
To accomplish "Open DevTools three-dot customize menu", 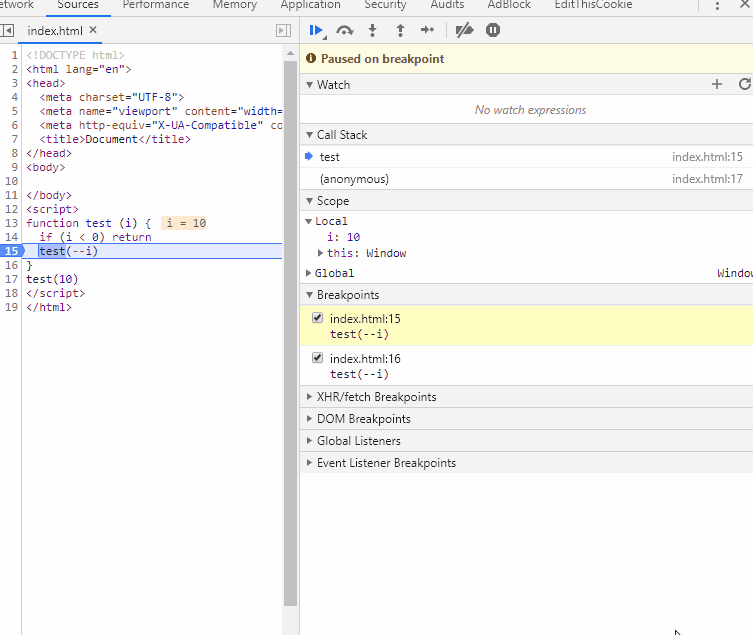I will tap(717, 6).
